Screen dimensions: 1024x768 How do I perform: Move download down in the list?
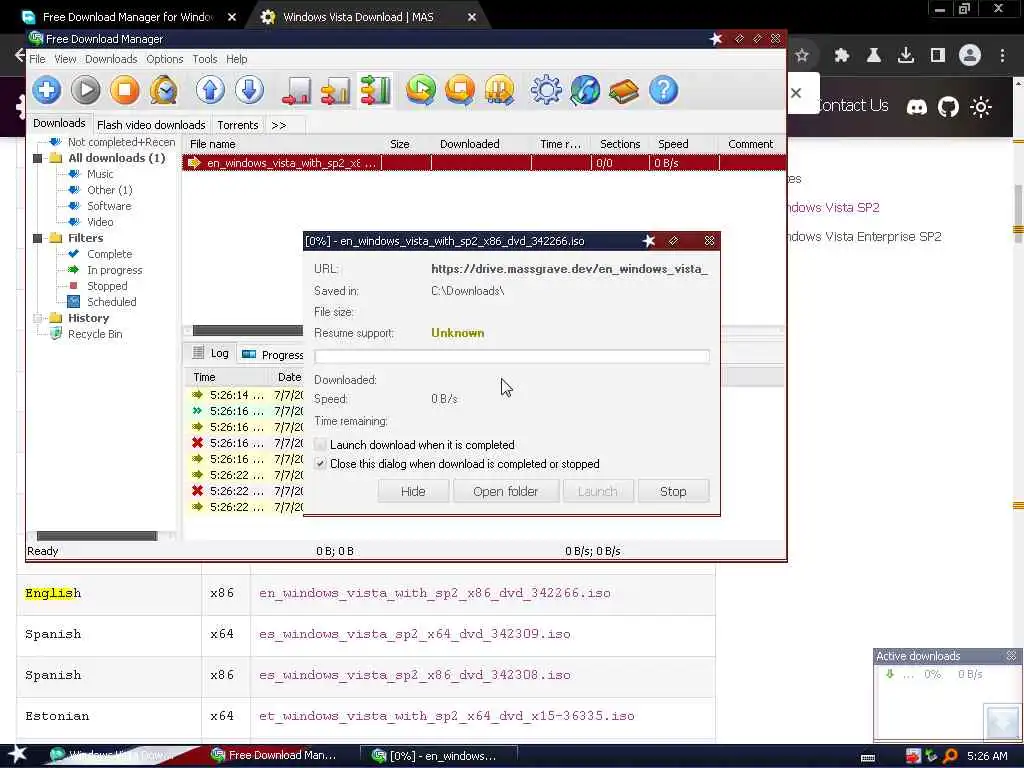249,89
